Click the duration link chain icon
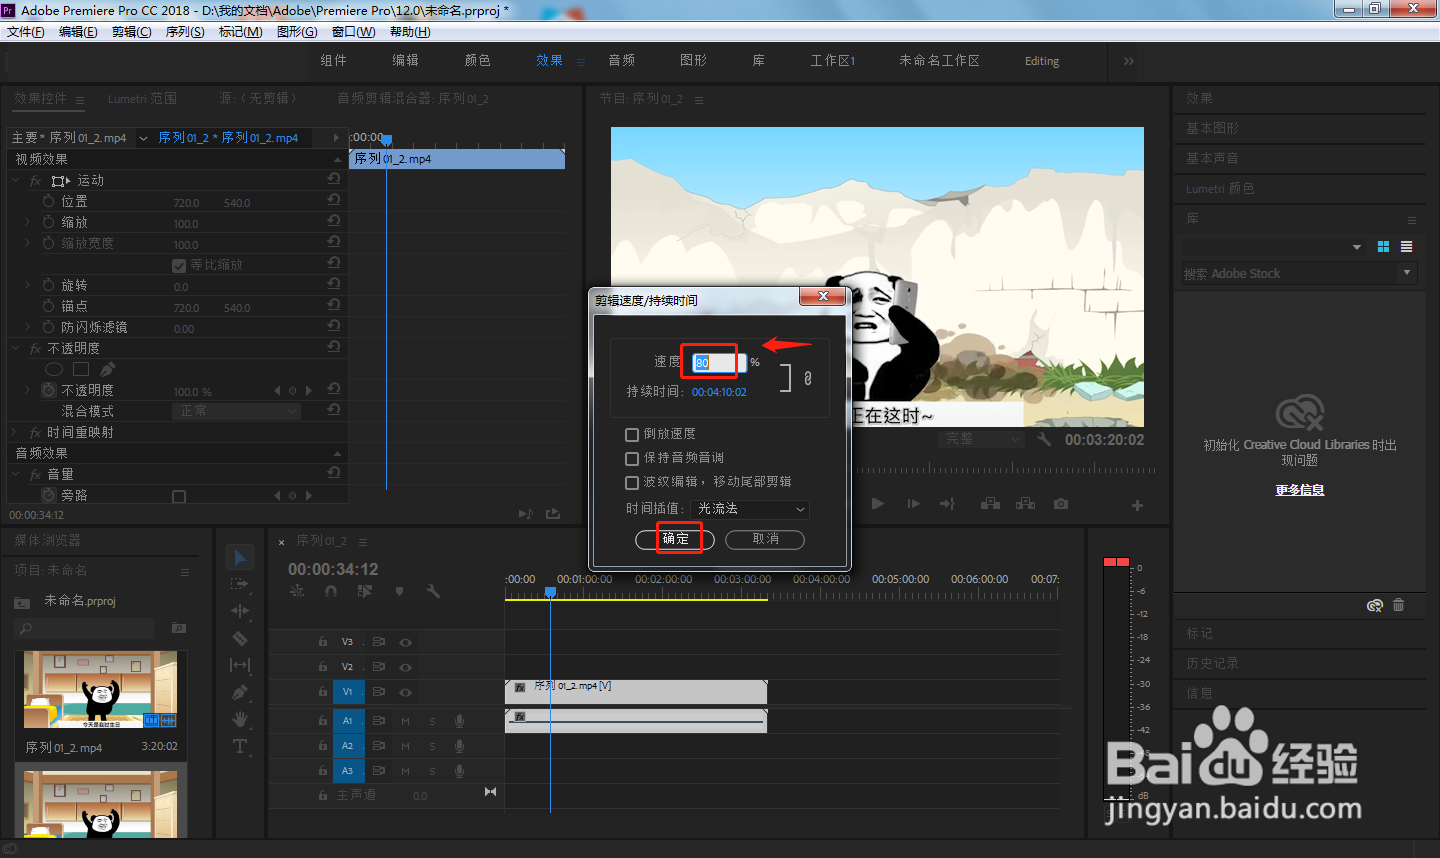Viewport: 1440px width, 858px height. 808,378
